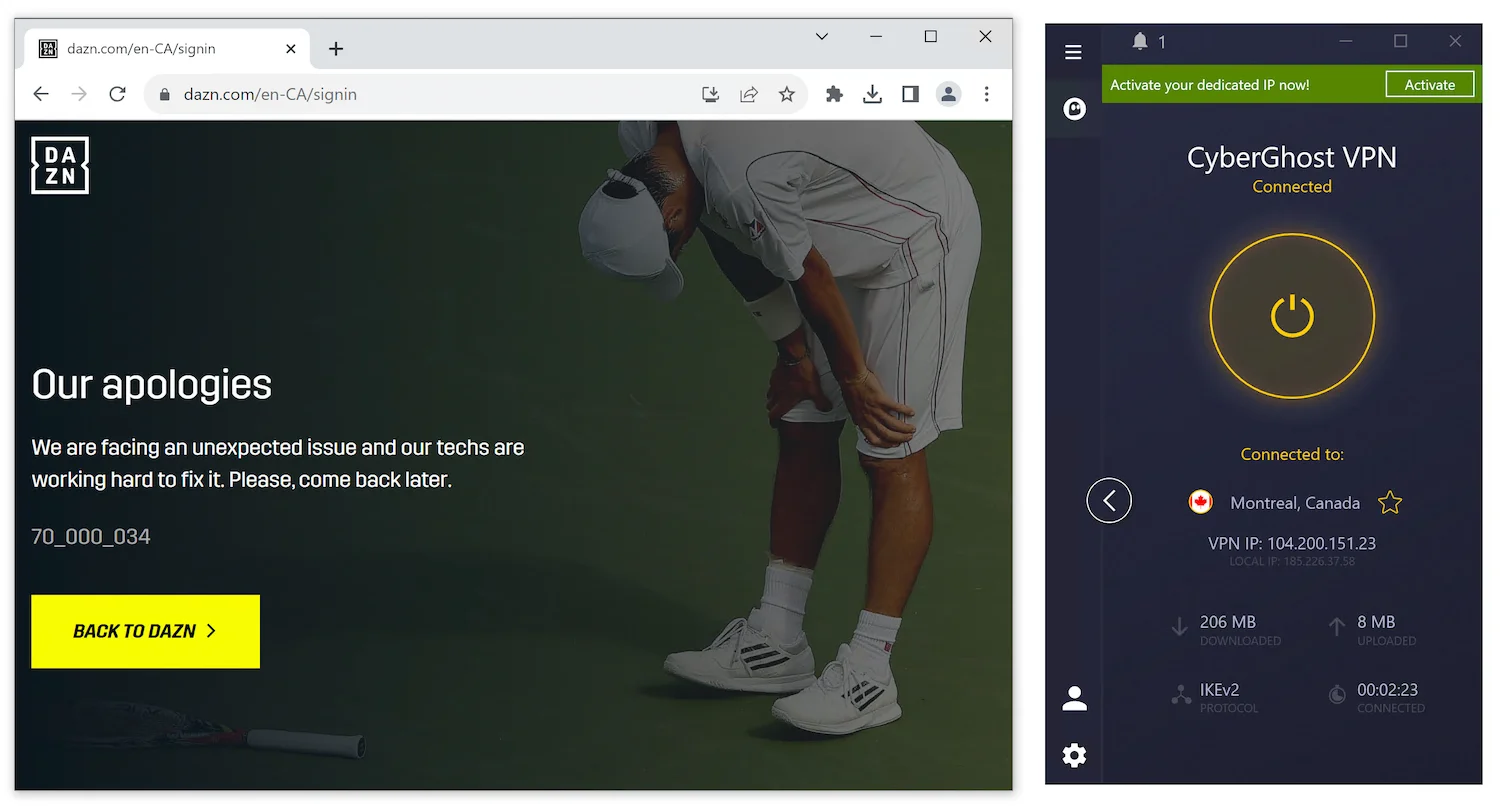Select the dazn.com/en-CA/signin tab
1500x808 pixels.
[x=165, y=48]
